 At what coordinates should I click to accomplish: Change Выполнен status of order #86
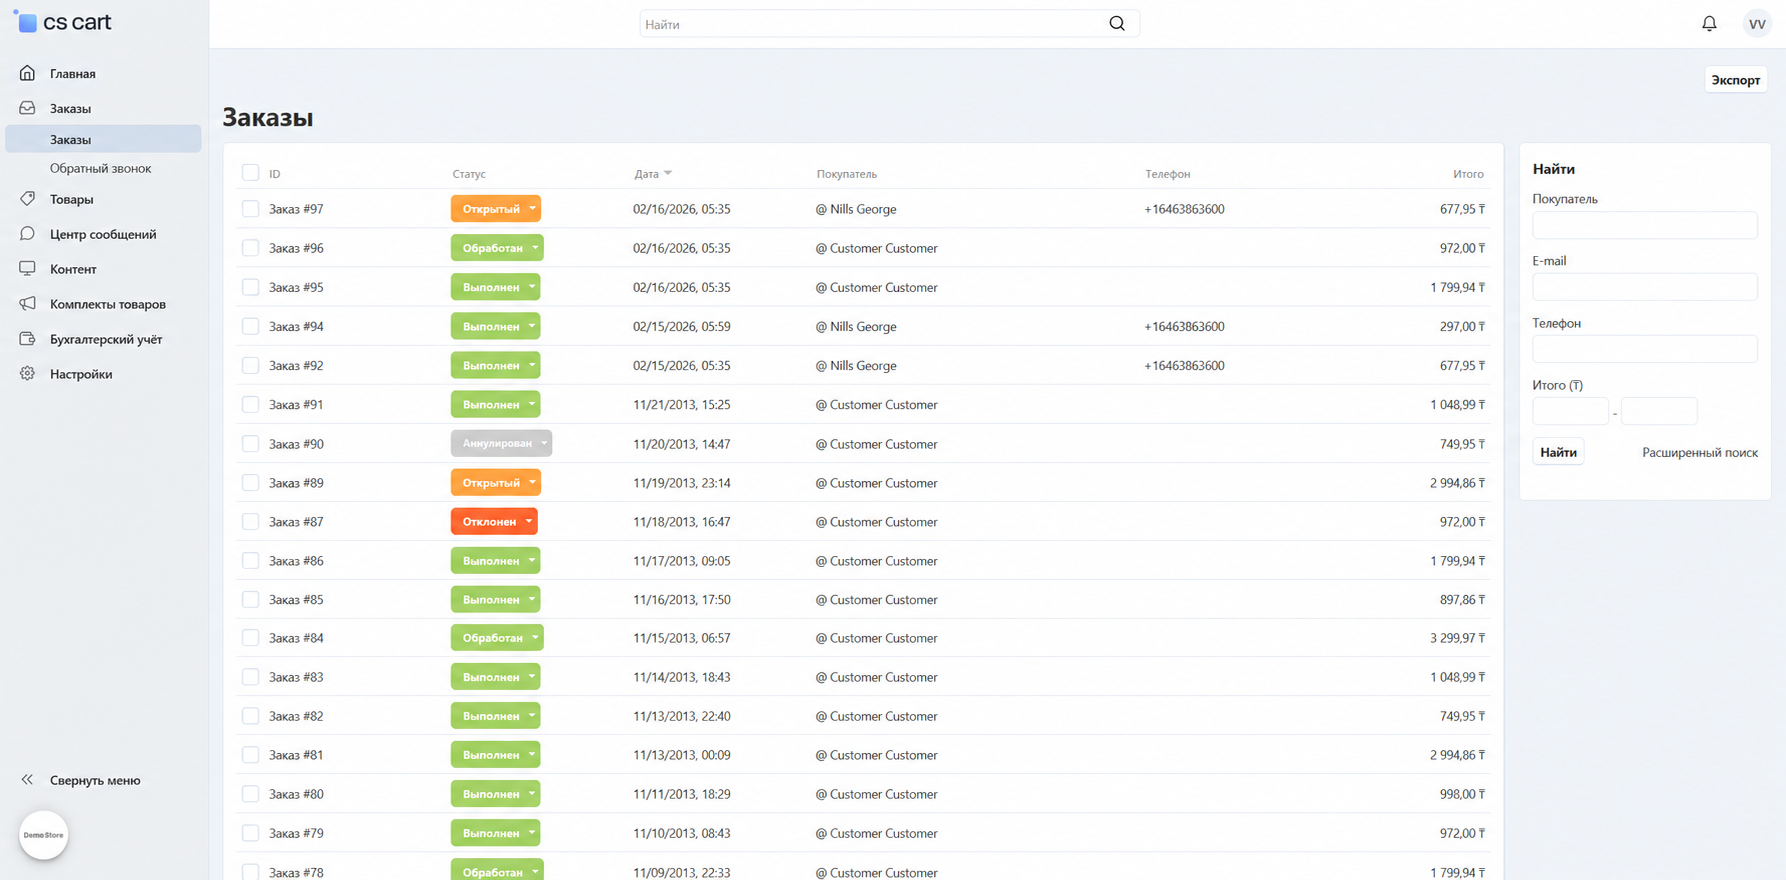click(496, 560)
